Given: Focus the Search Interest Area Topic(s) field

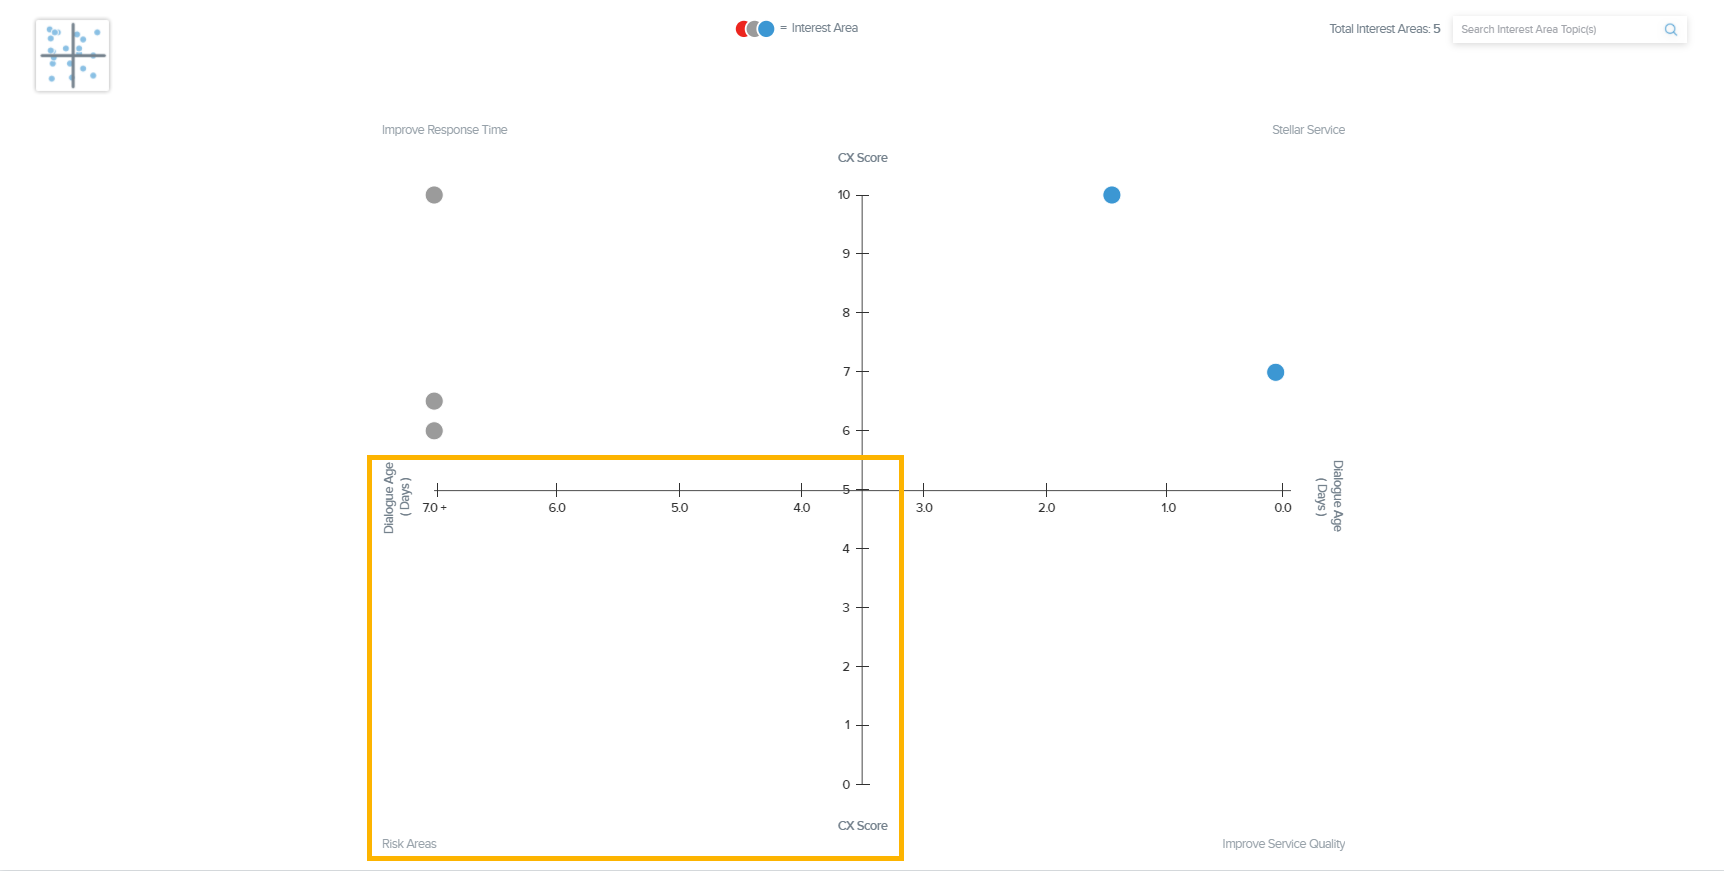Looking at the screenshot, I should [1555, 30].
